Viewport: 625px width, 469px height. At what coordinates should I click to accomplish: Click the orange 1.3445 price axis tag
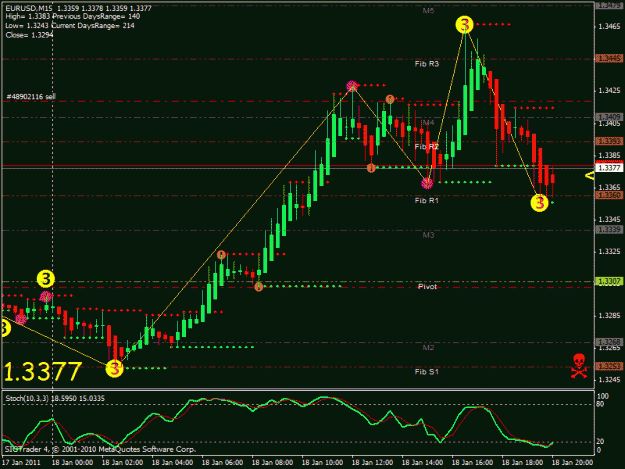(609, 59)
